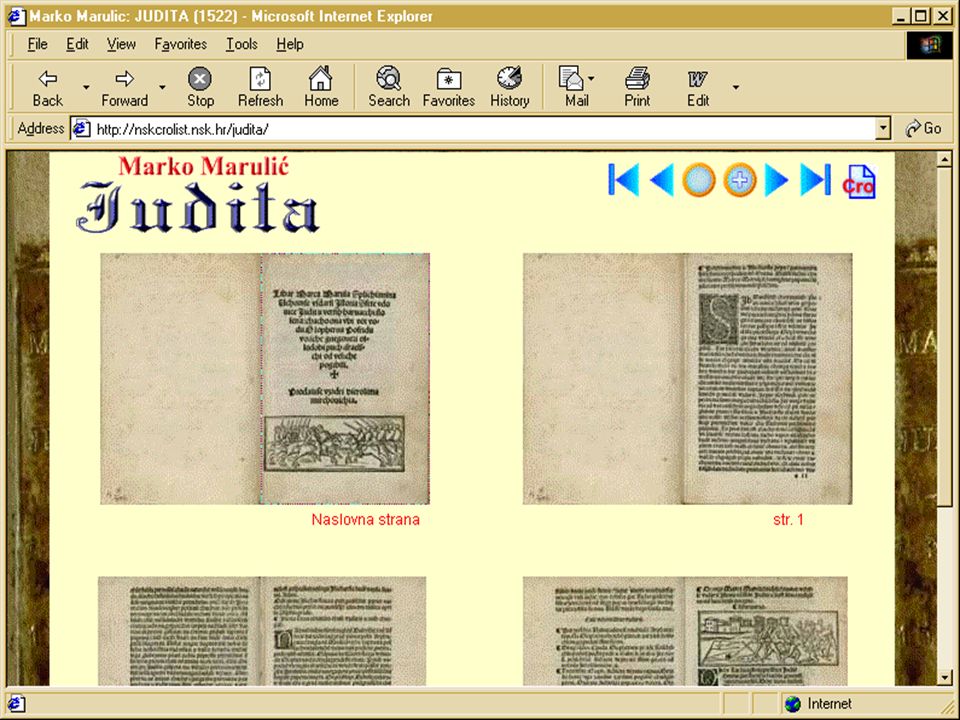
Task: Switch language with the Cro document icon
Action: (x=859, y=181)
